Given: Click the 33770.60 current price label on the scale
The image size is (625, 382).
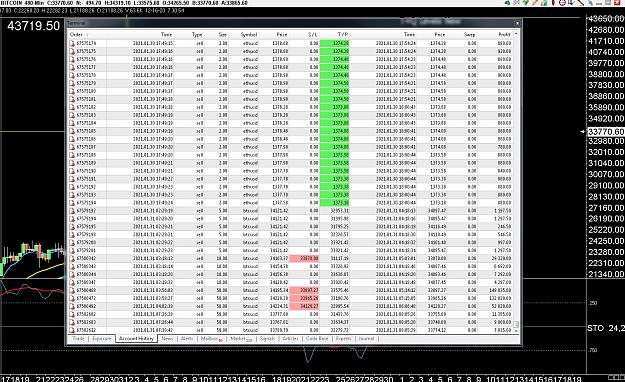Looking at the screenshot, I should coord(606,132).
